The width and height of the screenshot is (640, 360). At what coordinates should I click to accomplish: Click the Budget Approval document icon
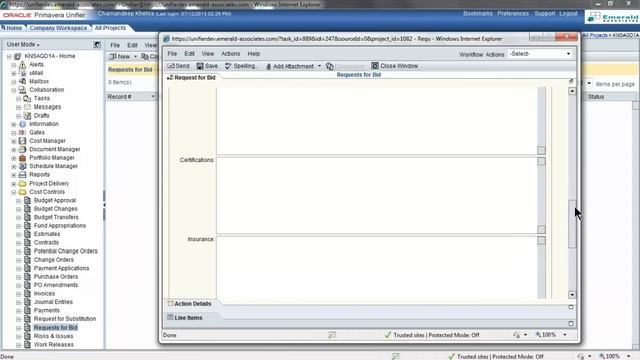tap(27, 200)
